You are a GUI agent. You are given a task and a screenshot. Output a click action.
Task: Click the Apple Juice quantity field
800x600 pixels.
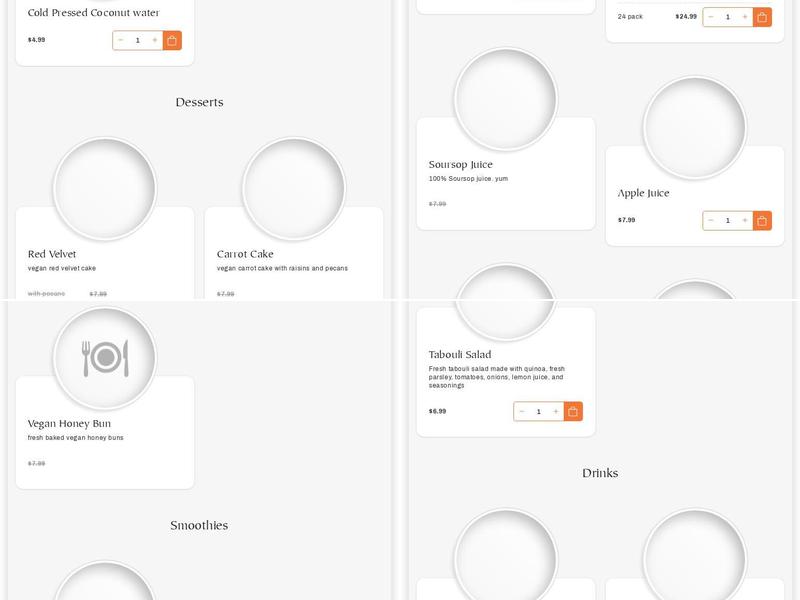pos(728,220)
